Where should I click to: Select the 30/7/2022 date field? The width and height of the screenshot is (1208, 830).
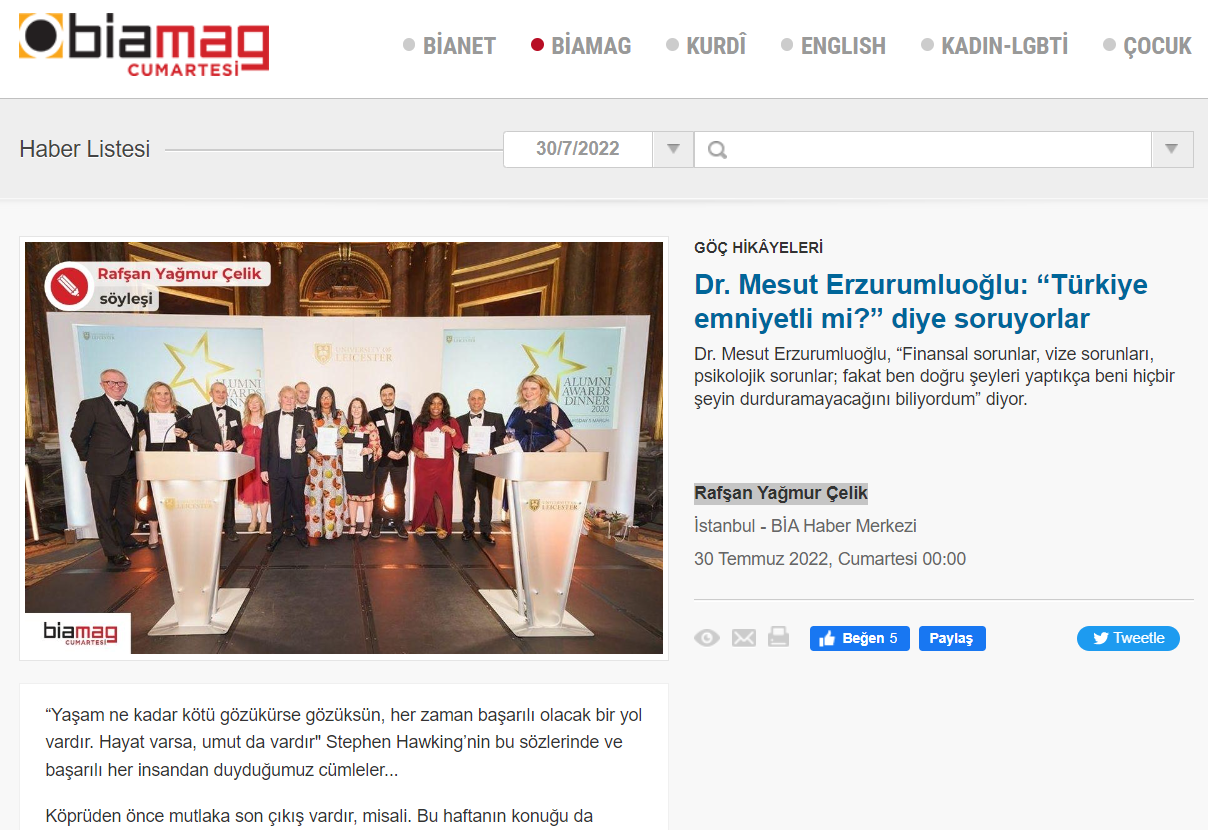(x=578, y=149)
